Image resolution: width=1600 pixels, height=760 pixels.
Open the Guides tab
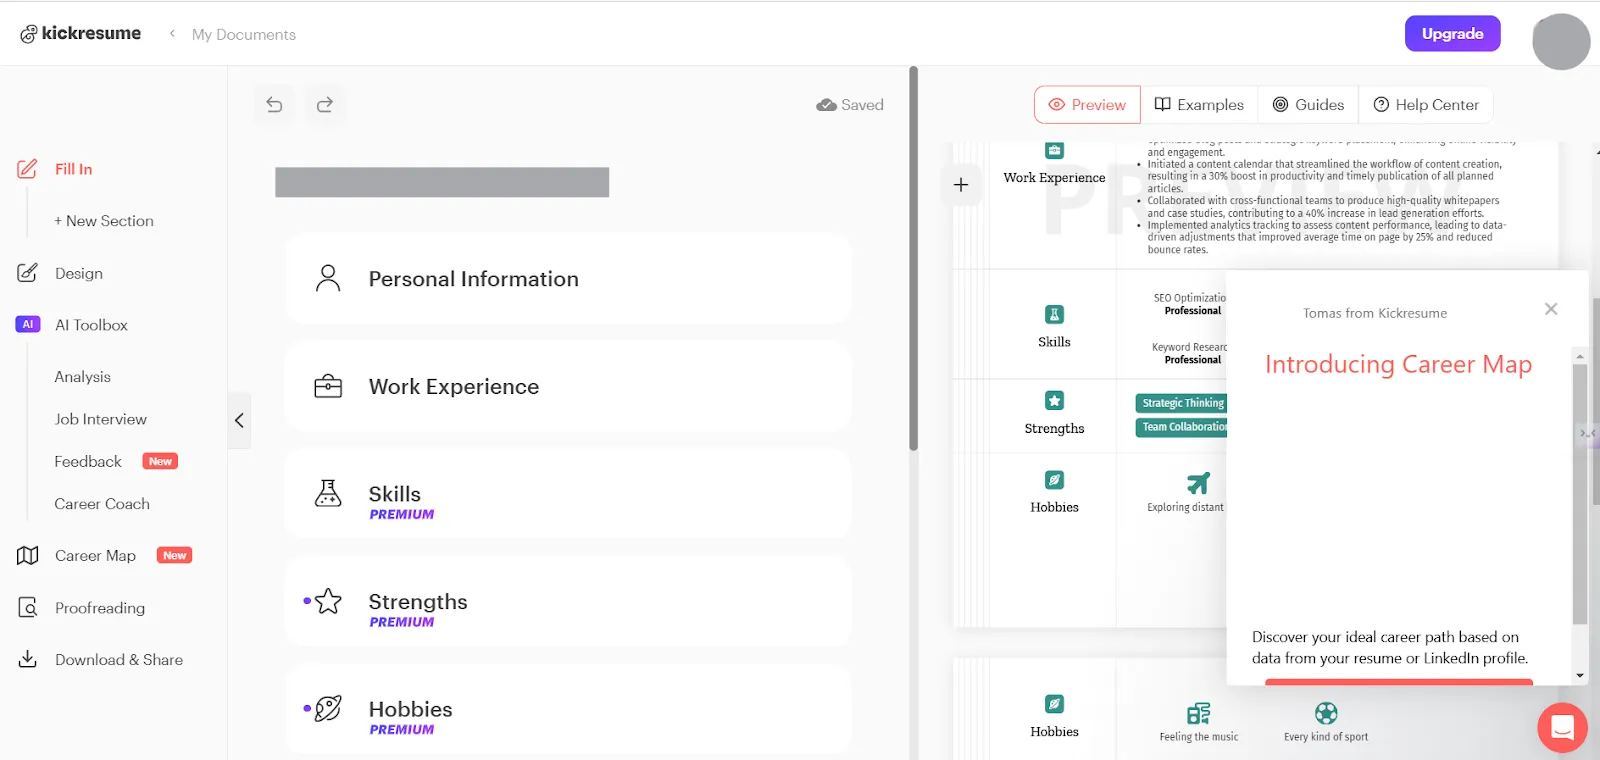1308,104
